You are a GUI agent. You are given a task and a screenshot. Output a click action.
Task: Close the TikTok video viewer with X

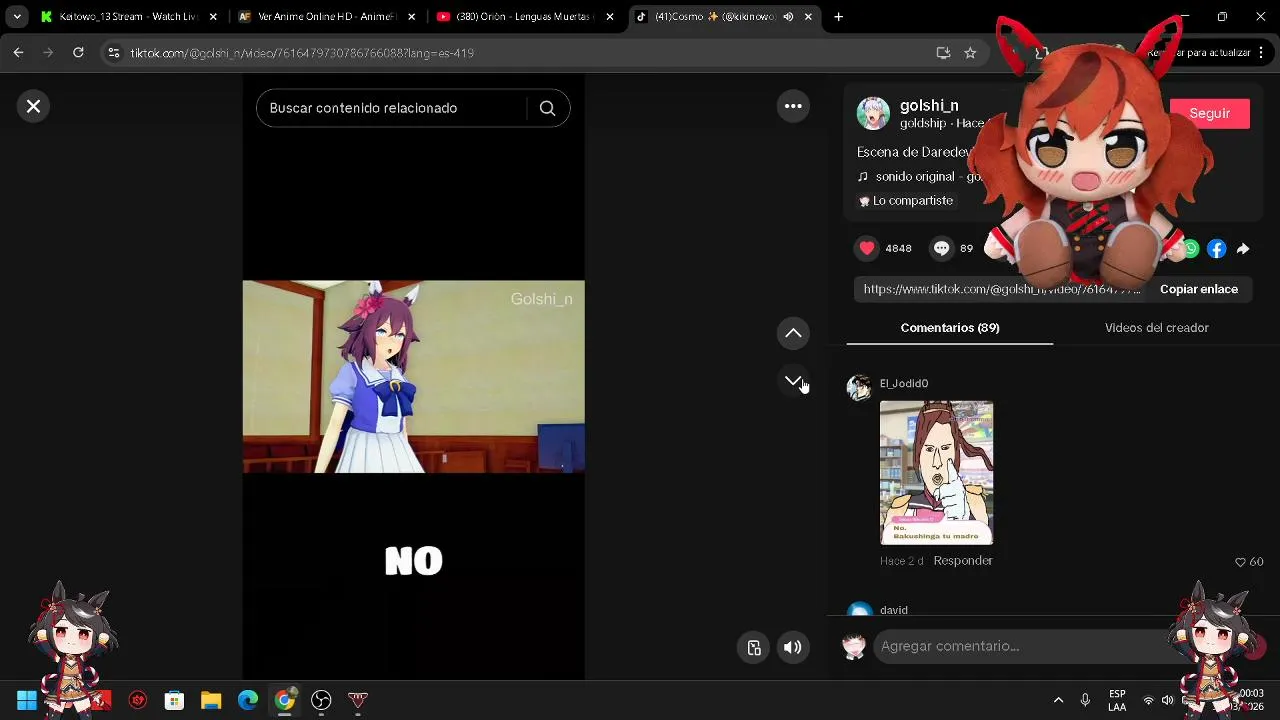point(33,106)
